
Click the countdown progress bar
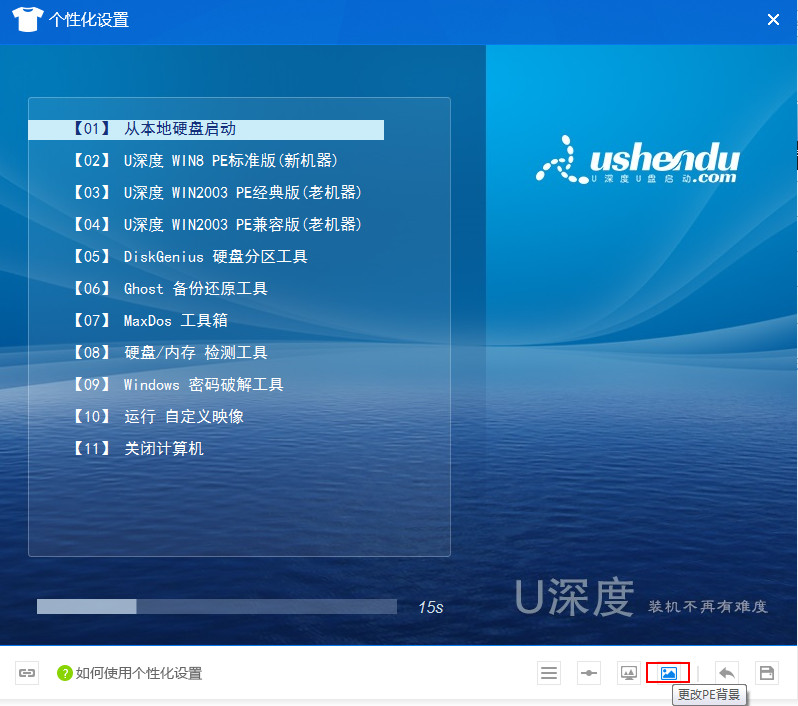click(216, 606)
